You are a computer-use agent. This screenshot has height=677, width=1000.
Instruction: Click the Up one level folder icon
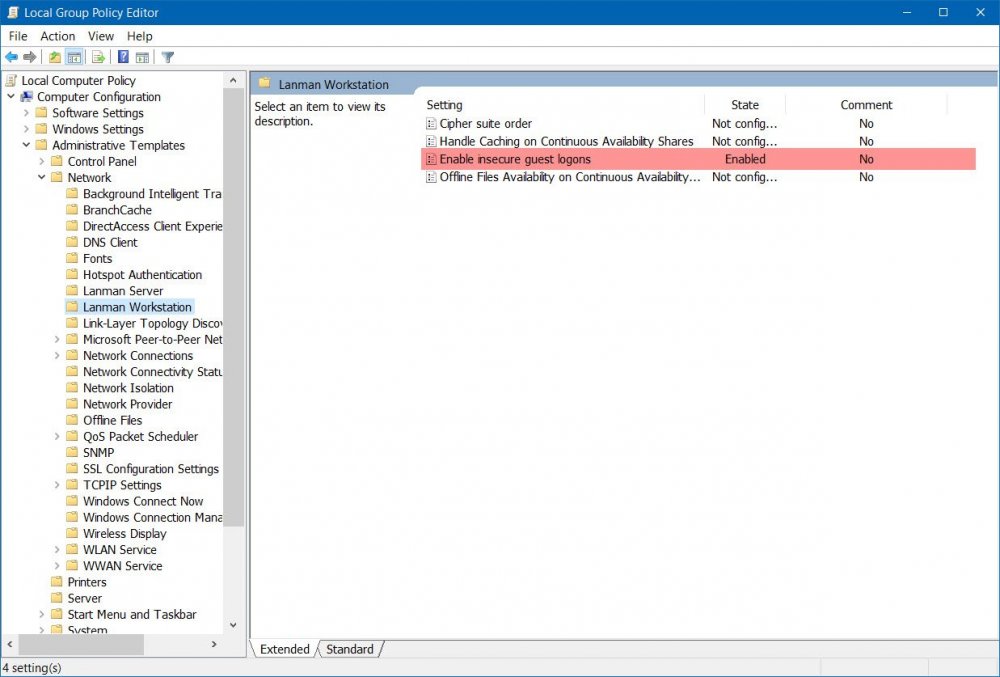tap(55, 57)
